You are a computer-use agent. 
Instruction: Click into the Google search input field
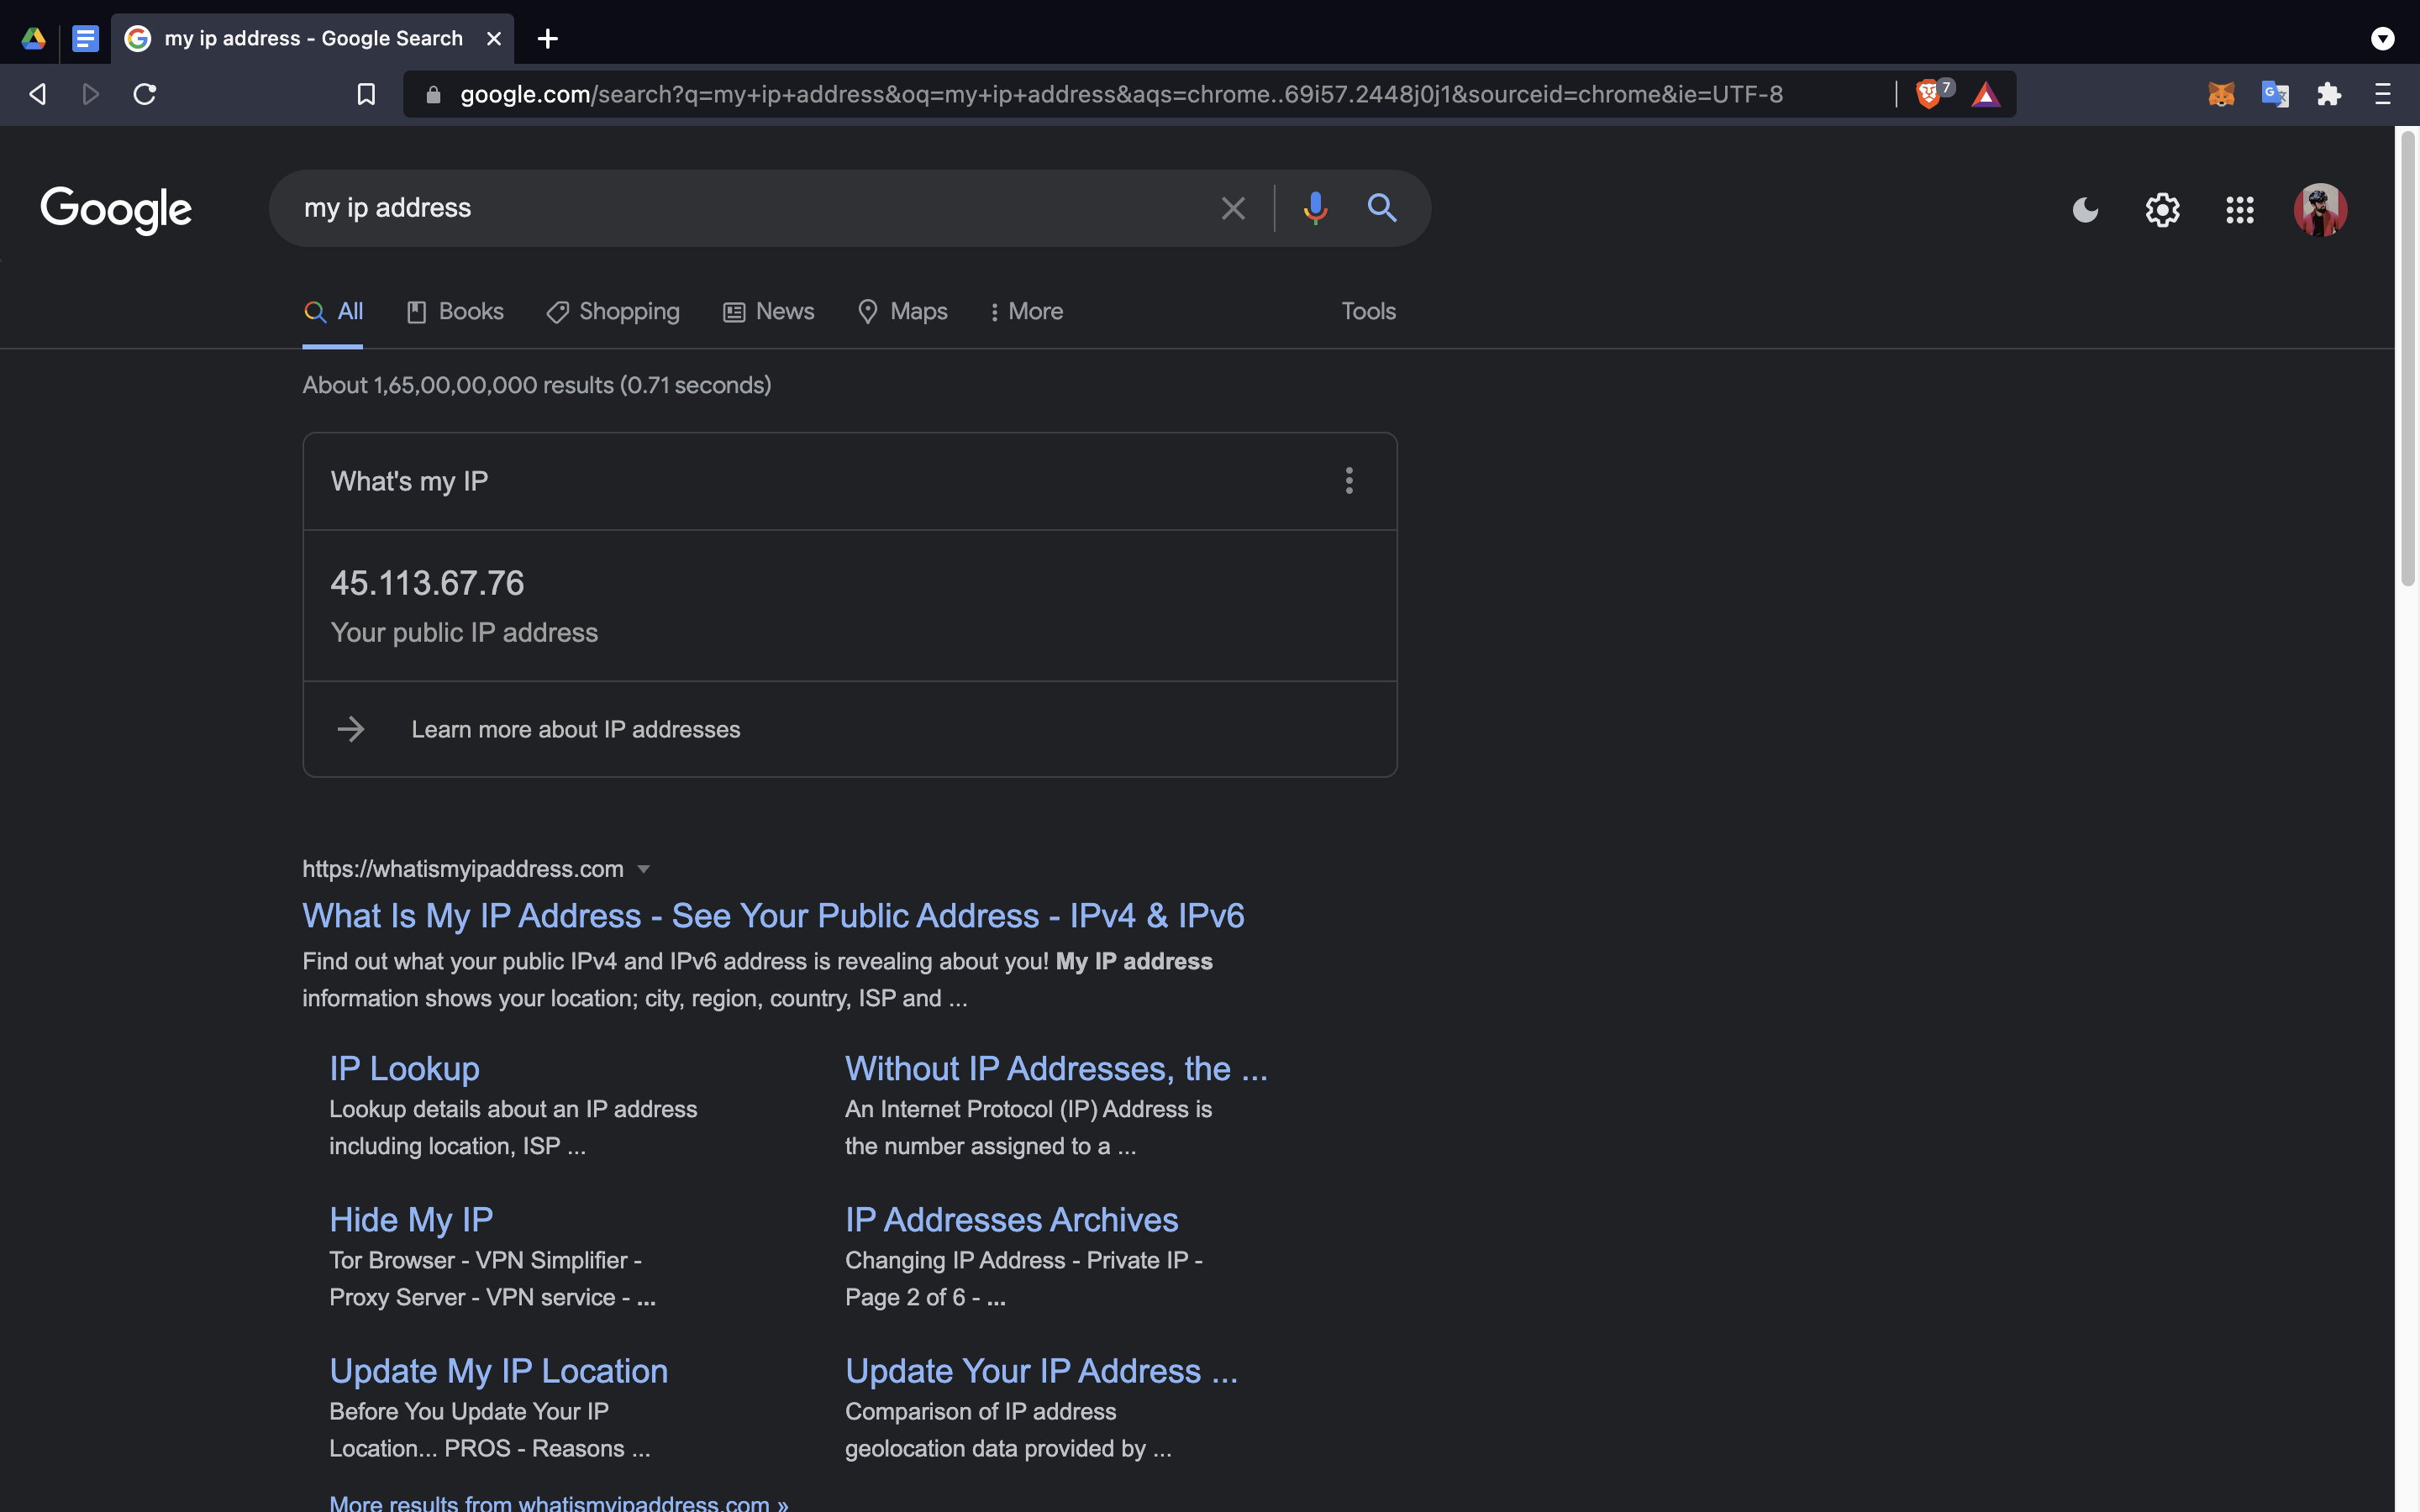point(740,208)
